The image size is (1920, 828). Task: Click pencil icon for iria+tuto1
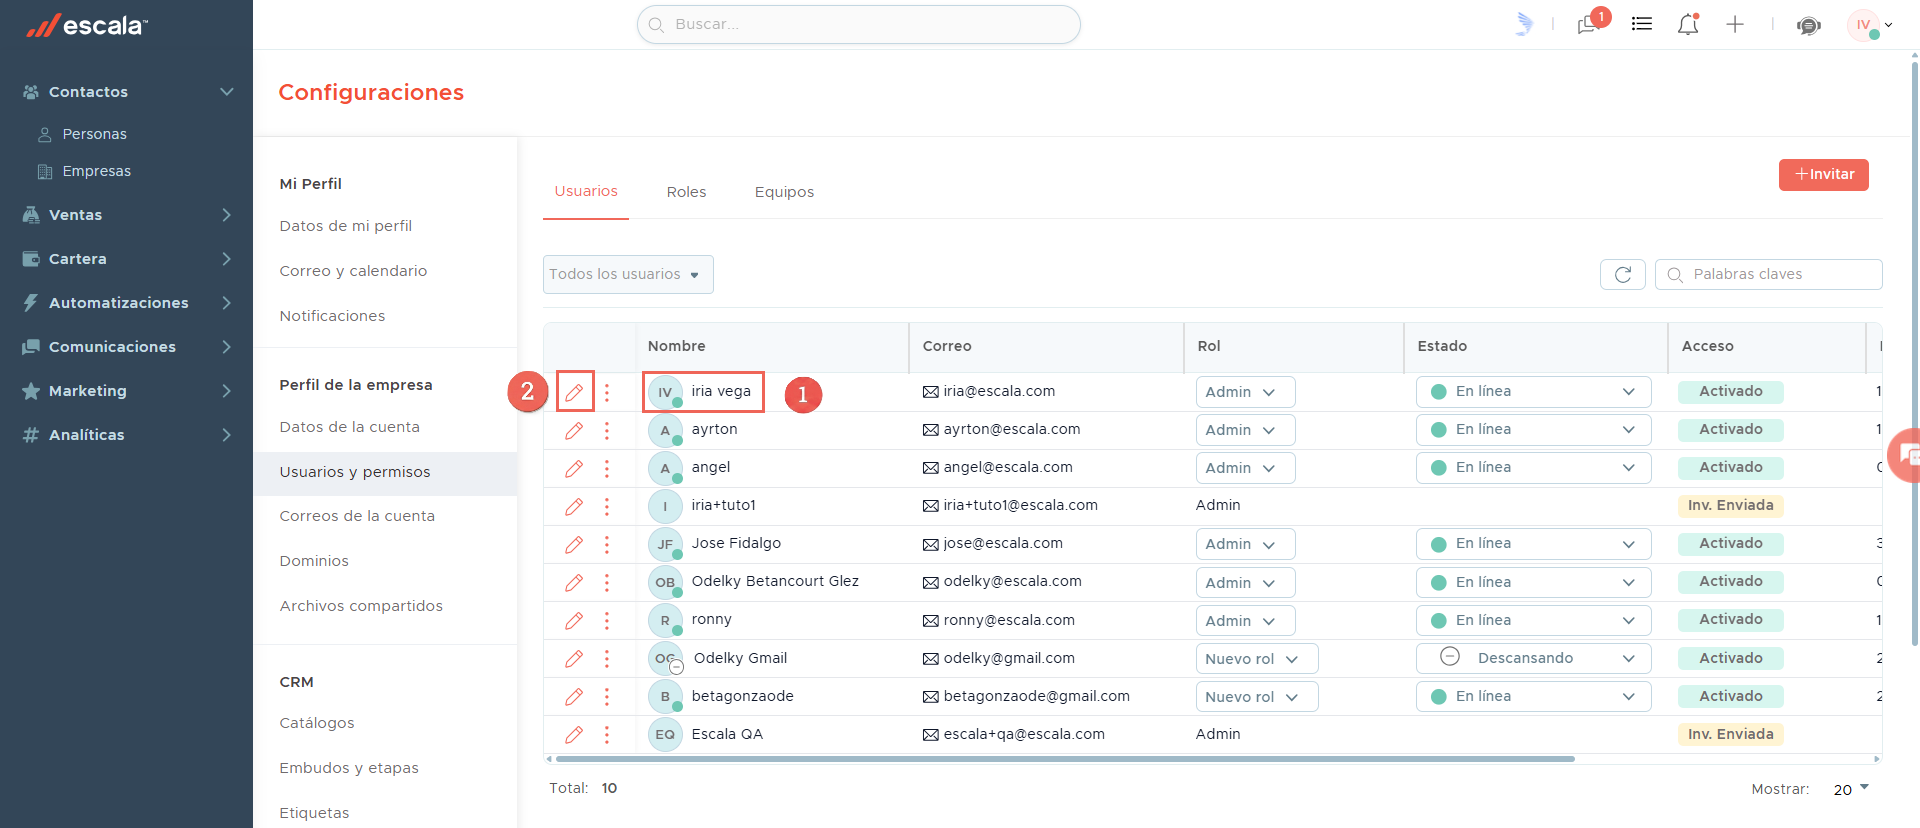click(x=574, y=506)
